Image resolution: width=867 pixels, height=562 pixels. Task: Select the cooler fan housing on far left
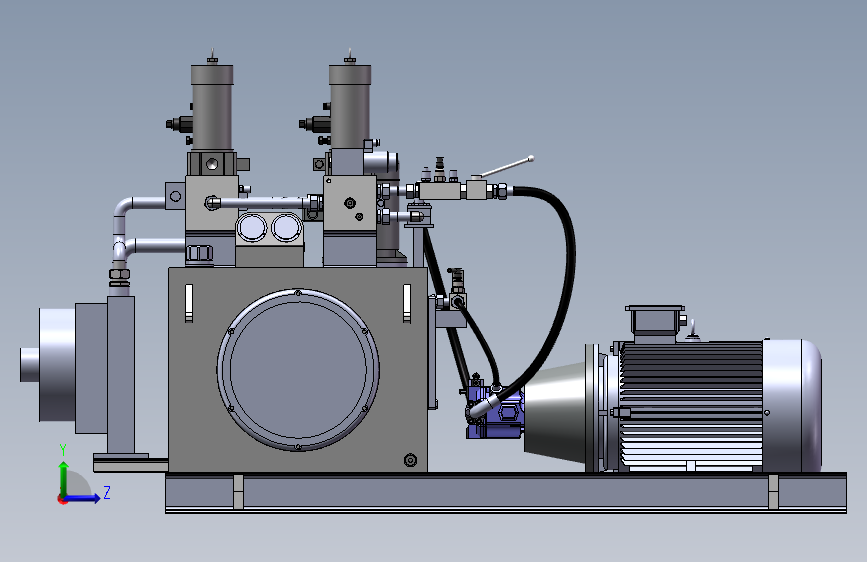click(57, 365)
